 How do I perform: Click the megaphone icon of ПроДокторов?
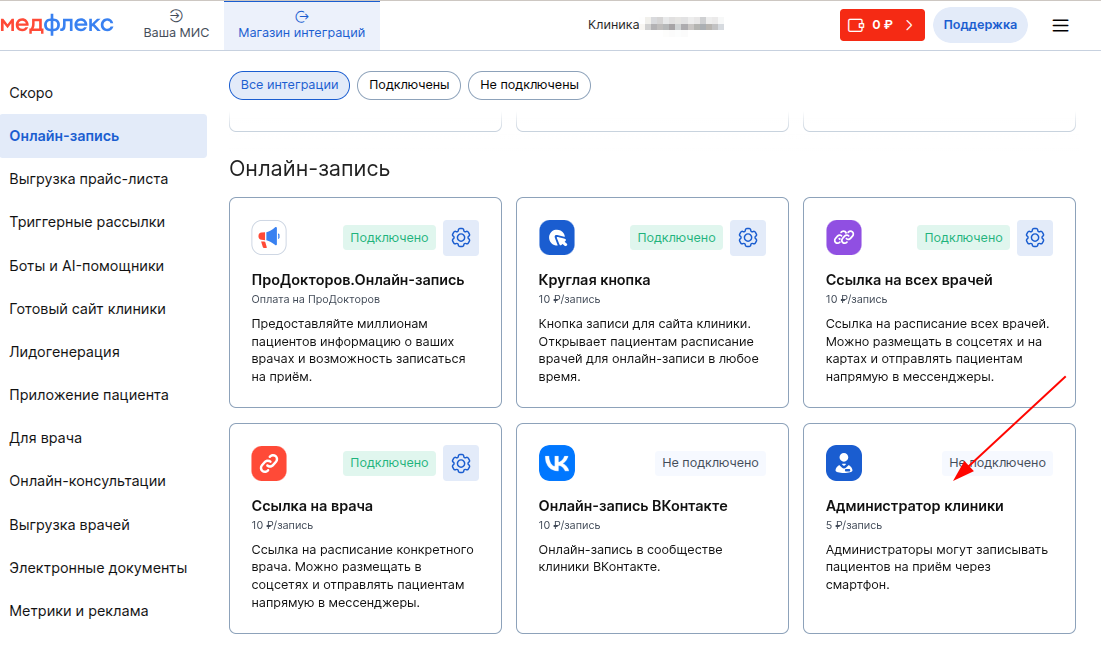click(x=269, y=238)
